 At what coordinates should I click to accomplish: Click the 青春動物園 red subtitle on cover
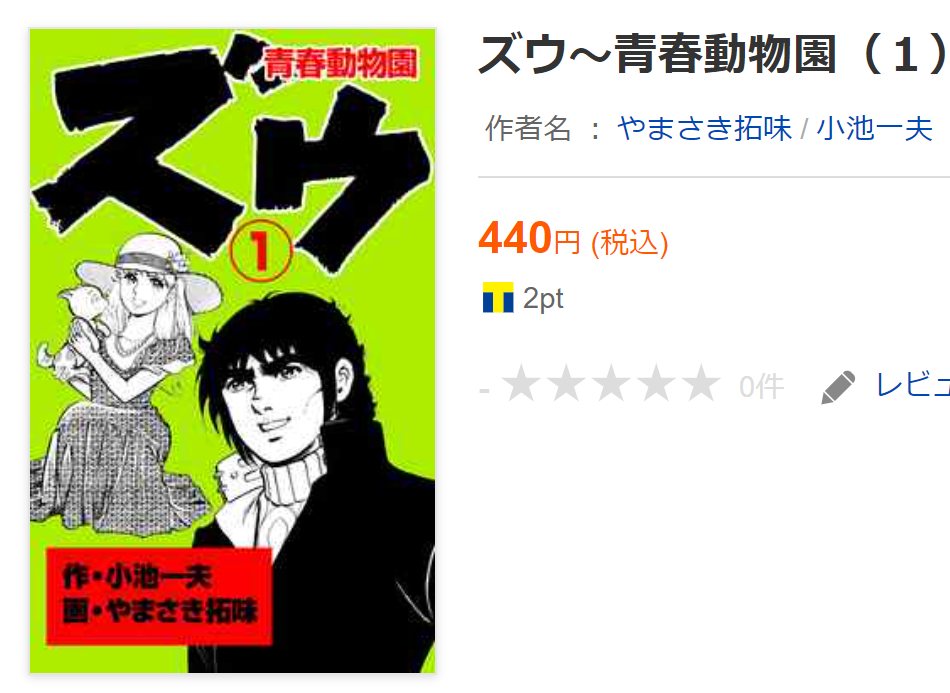tap(341, 64)
